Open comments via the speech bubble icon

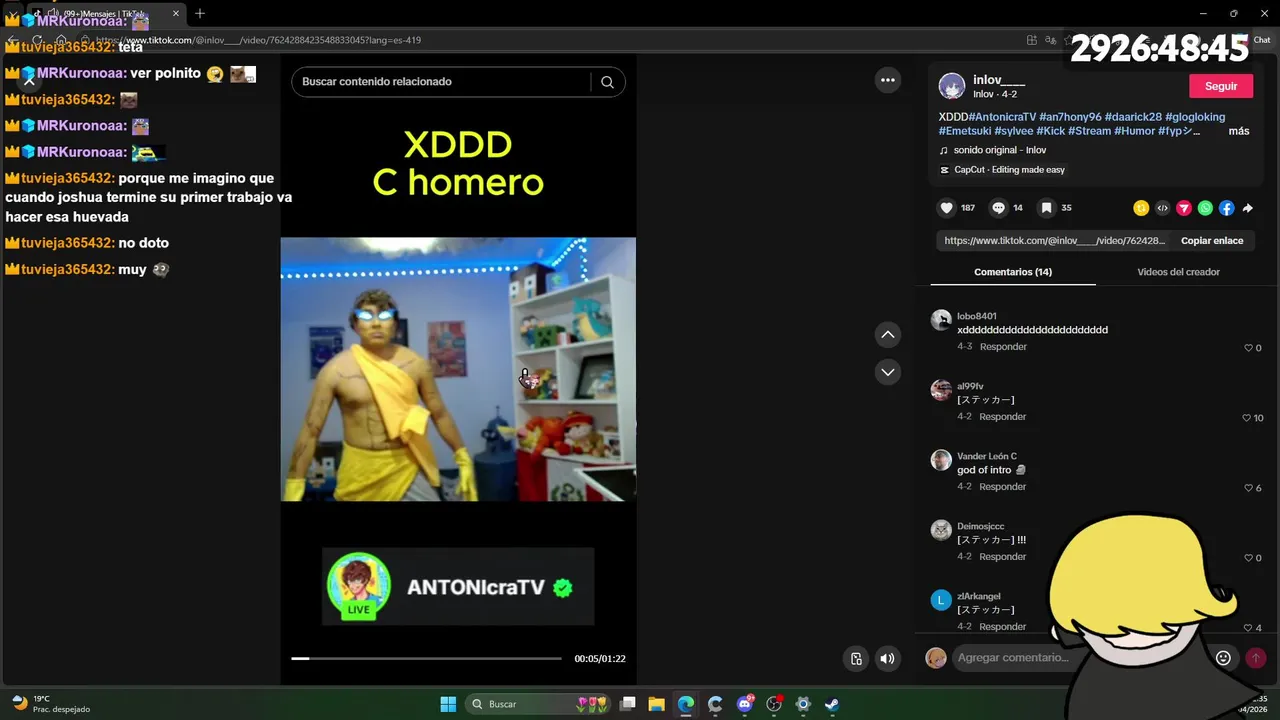pos(998,208)
